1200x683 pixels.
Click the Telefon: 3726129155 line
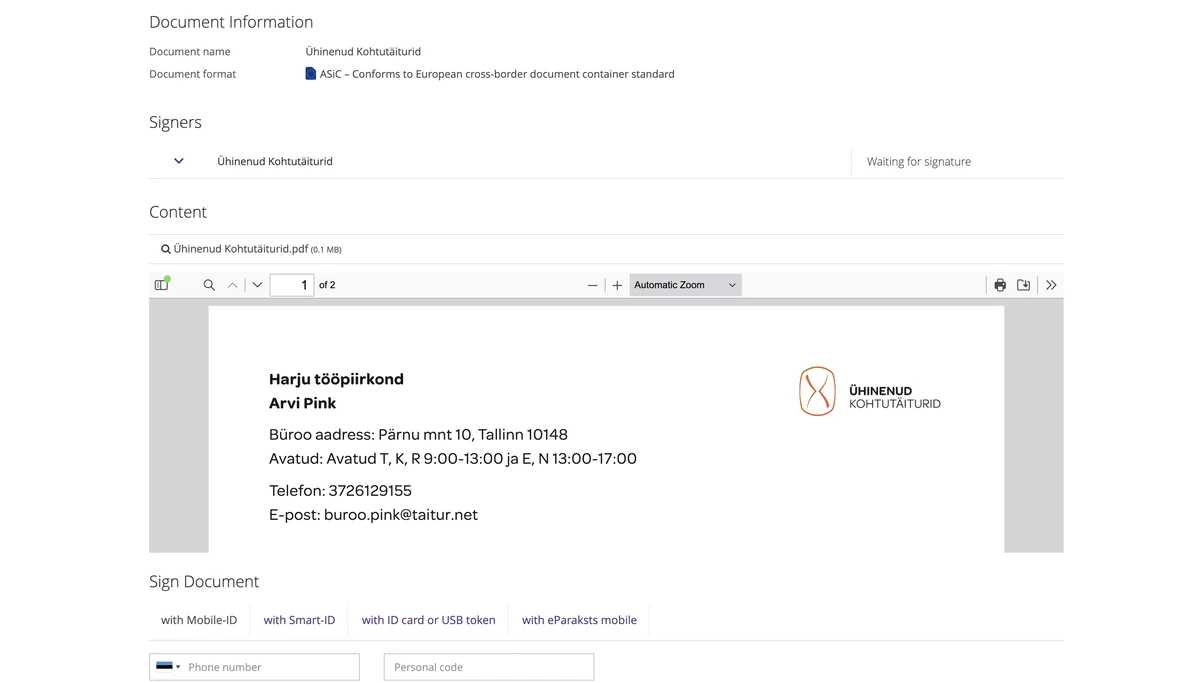[340, 491]
